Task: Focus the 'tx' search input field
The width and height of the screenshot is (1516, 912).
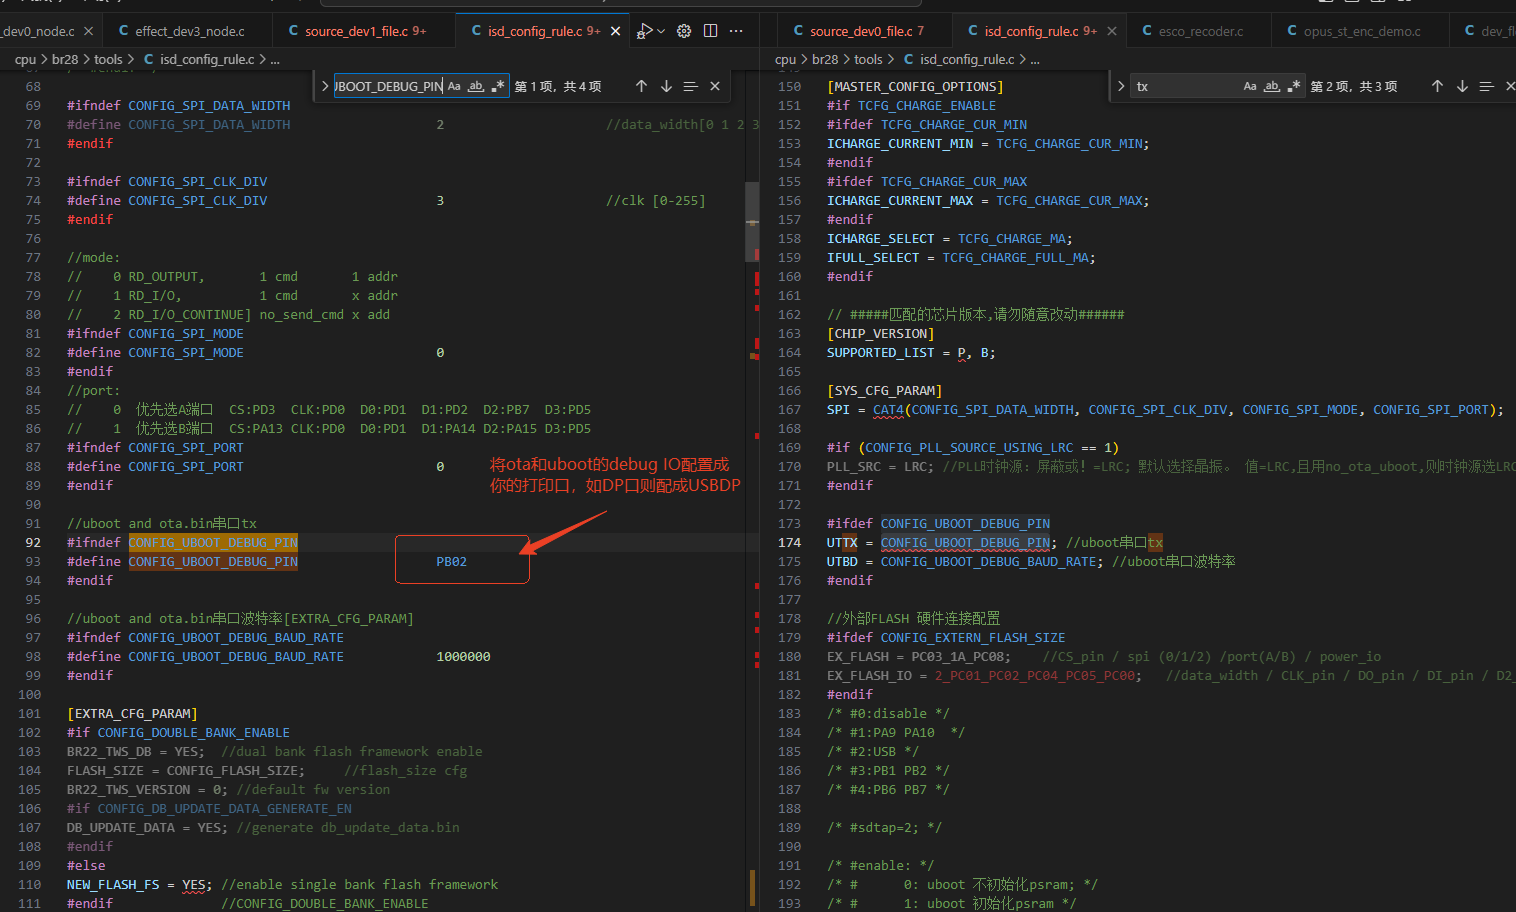Action: coord(1185,86)
